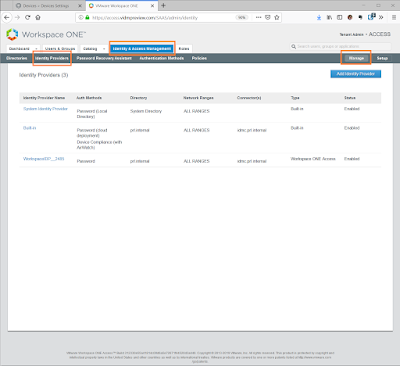Click the round red profile extension icon
This screenshot has height=366, width=400.
(350, 18)
